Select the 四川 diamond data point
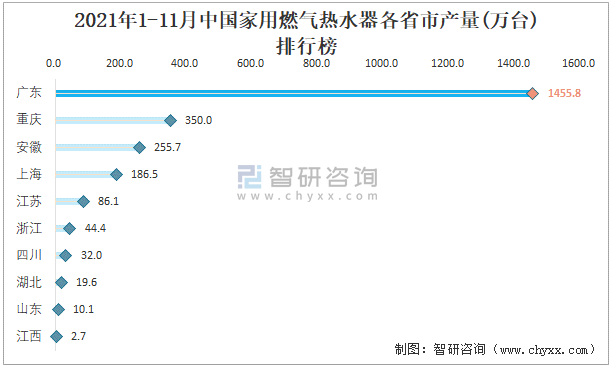The image size is (614, 367). tap(65, 256)
